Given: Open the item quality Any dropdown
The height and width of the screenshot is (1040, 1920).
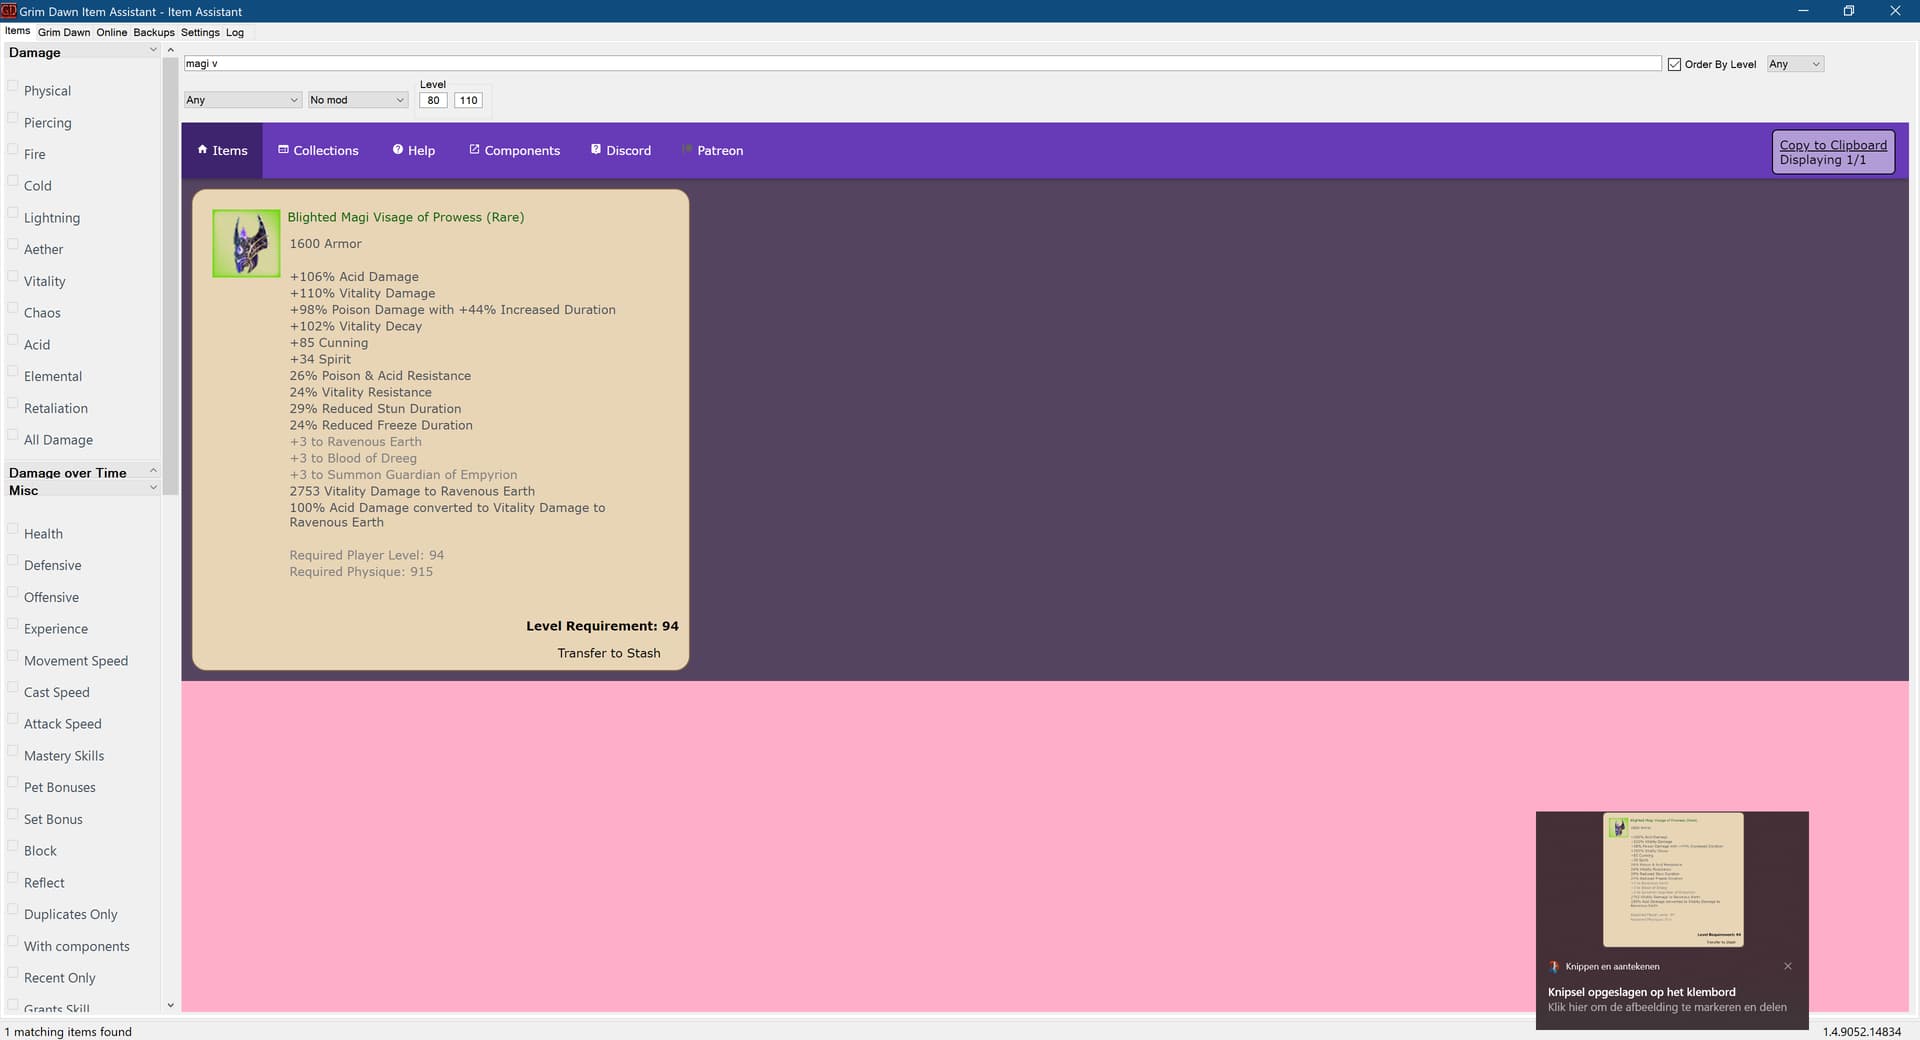Looking at the screenshot, I should (242, 100).
